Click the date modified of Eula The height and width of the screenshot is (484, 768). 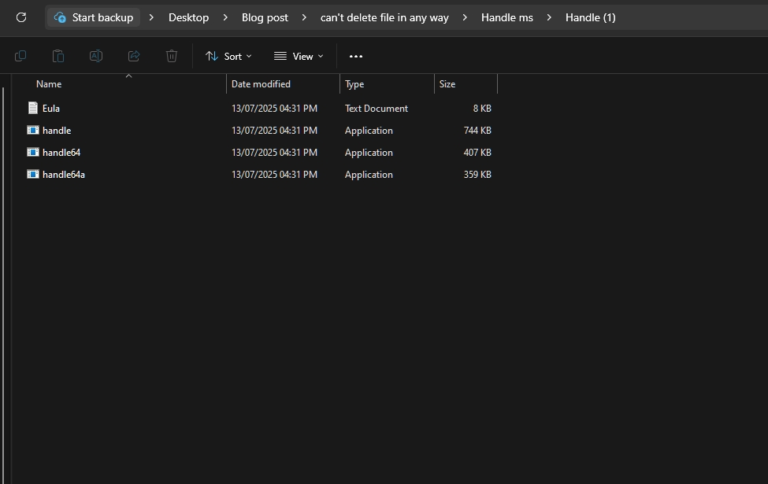[274, 108]
